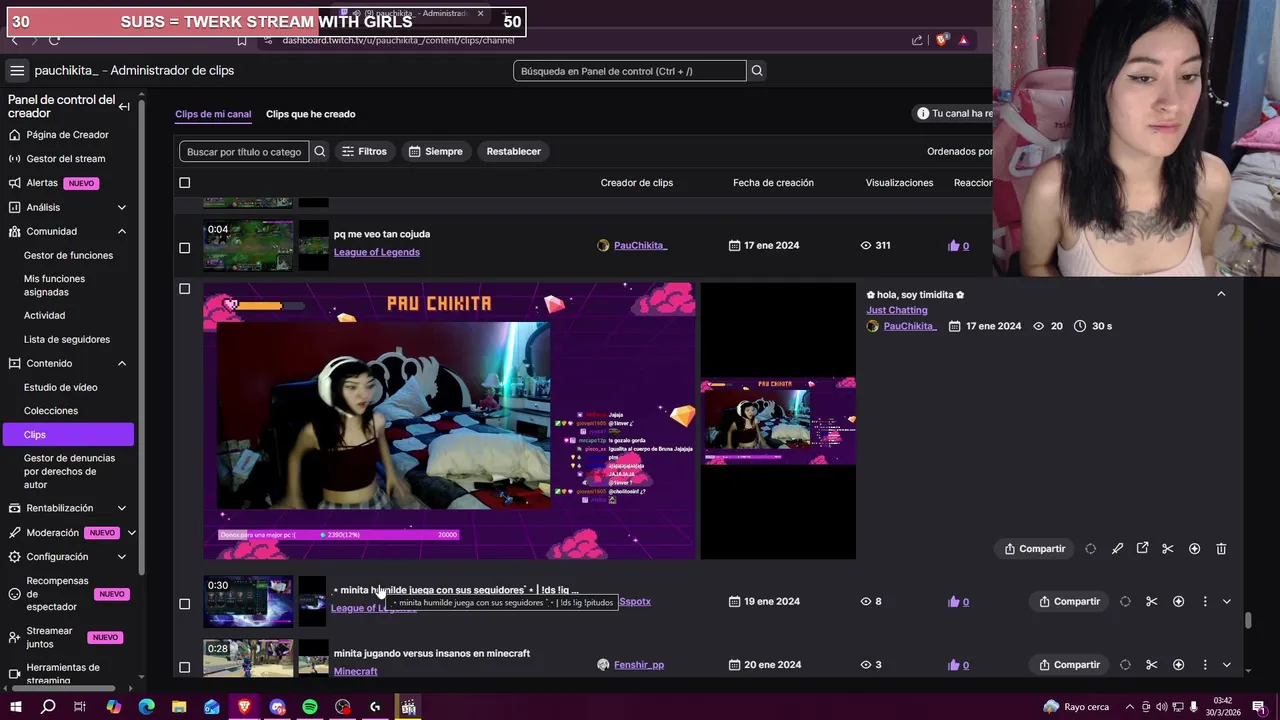Expand the Análisis sidebar section
This screenshot has height=720, width=1280.
point(122,208)
